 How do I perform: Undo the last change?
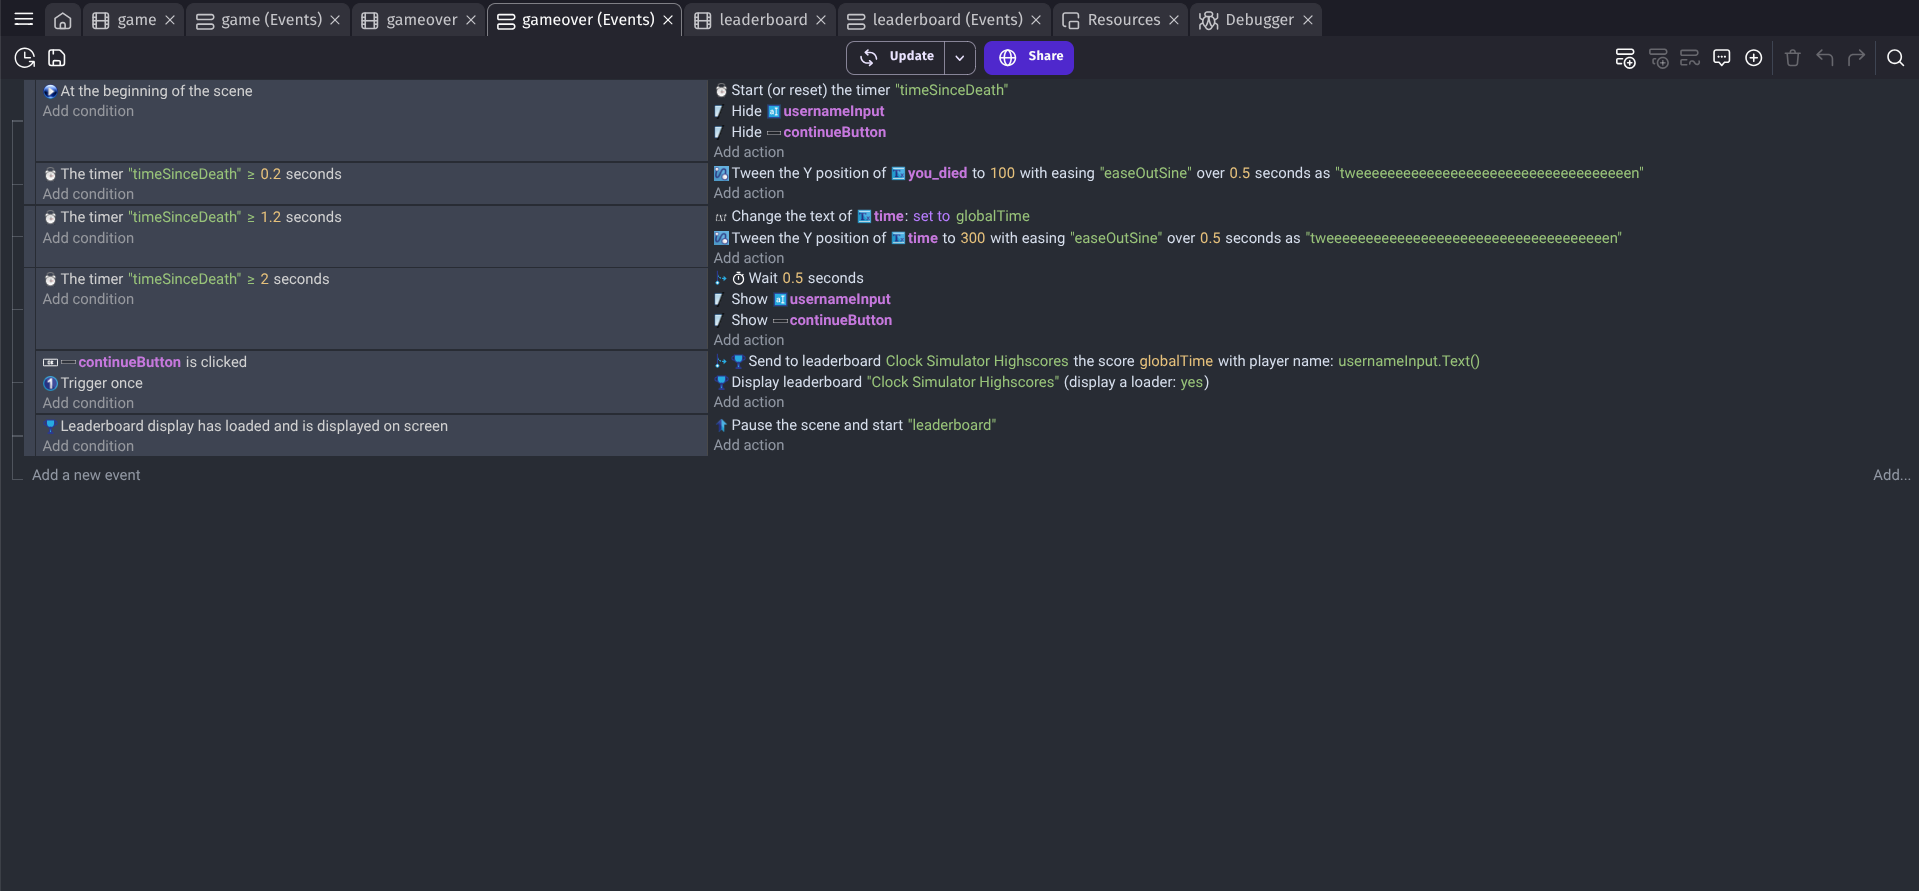click(x=1825, y=58)
